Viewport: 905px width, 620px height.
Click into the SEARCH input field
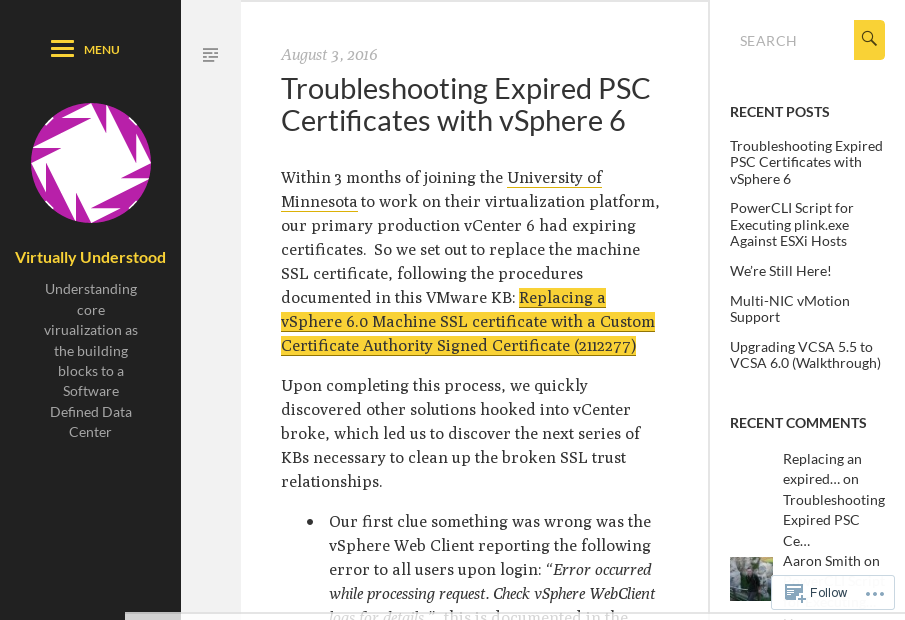792,40
